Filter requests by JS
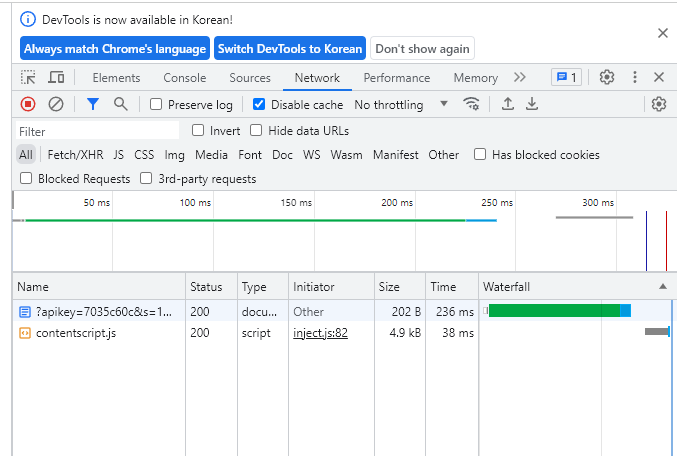Image resolution: width=677 pixels, height=456 pixels. pos(119,155)
